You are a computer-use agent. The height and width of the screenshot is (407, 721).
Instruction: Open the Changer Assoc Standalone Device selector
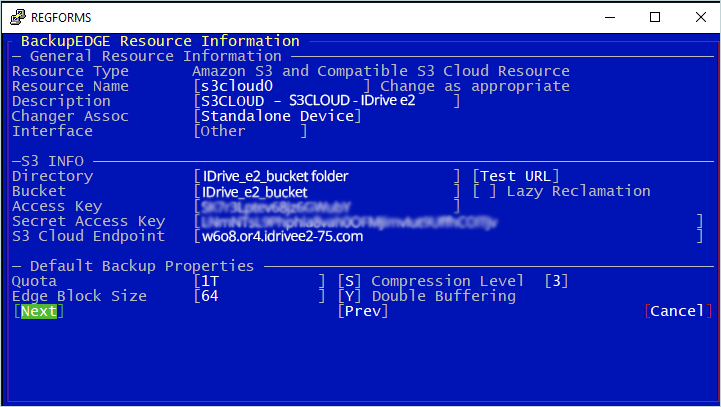point(277,116)
